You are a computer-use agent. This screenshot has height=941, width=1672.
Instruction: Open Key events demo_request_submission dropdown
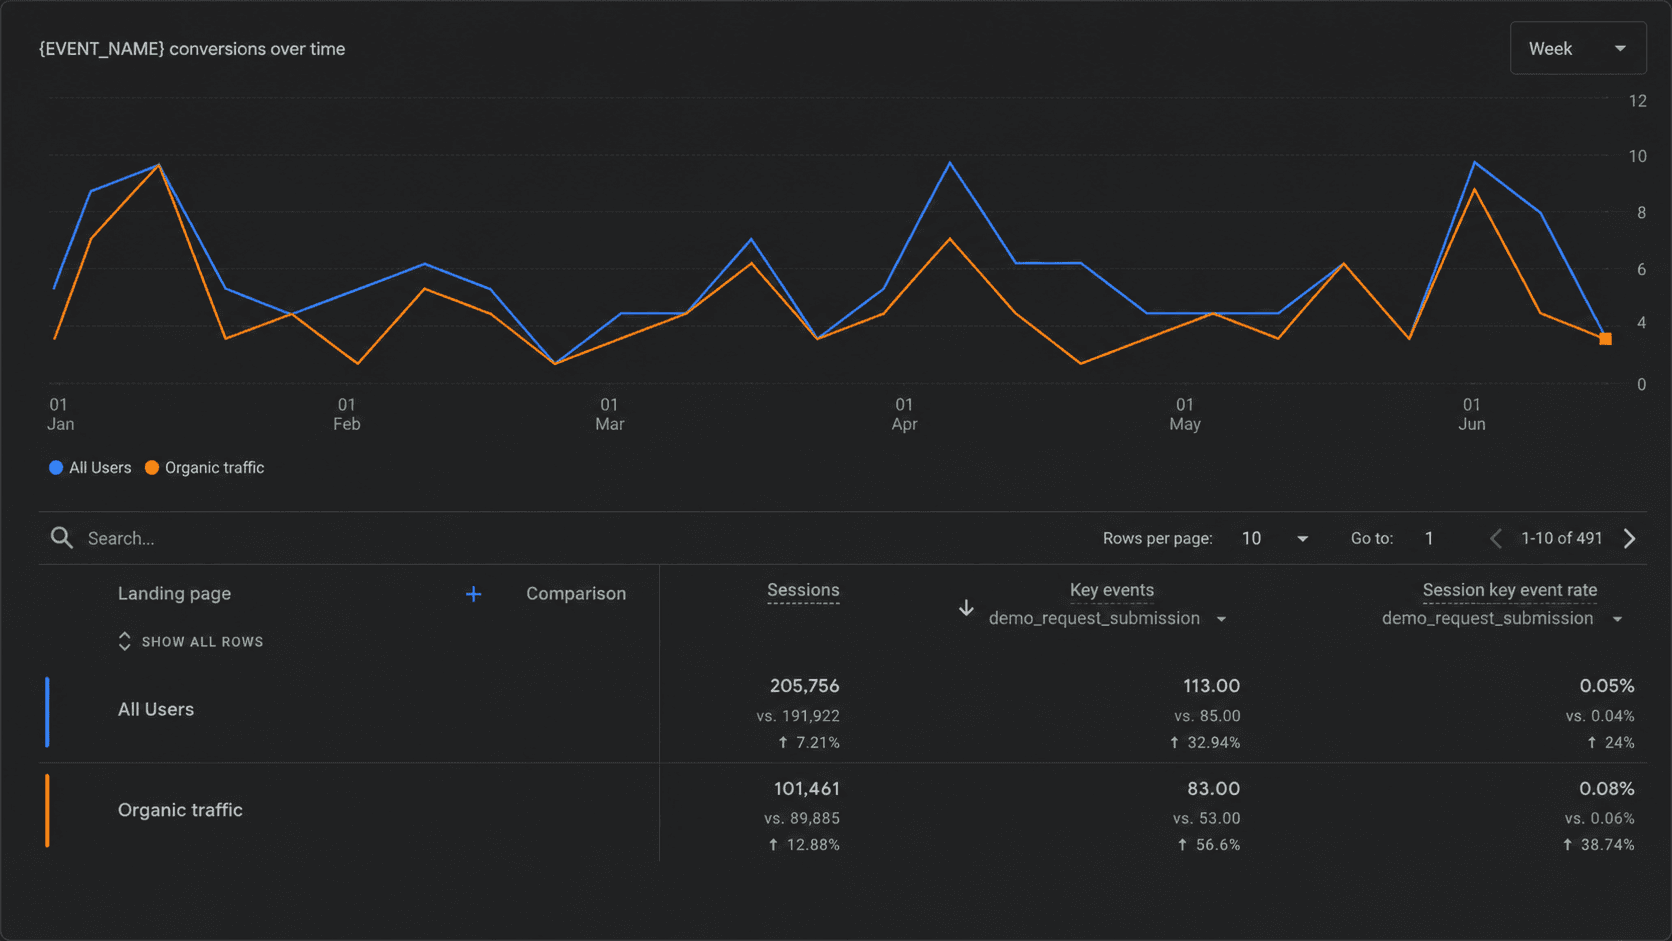(1108, 619)
